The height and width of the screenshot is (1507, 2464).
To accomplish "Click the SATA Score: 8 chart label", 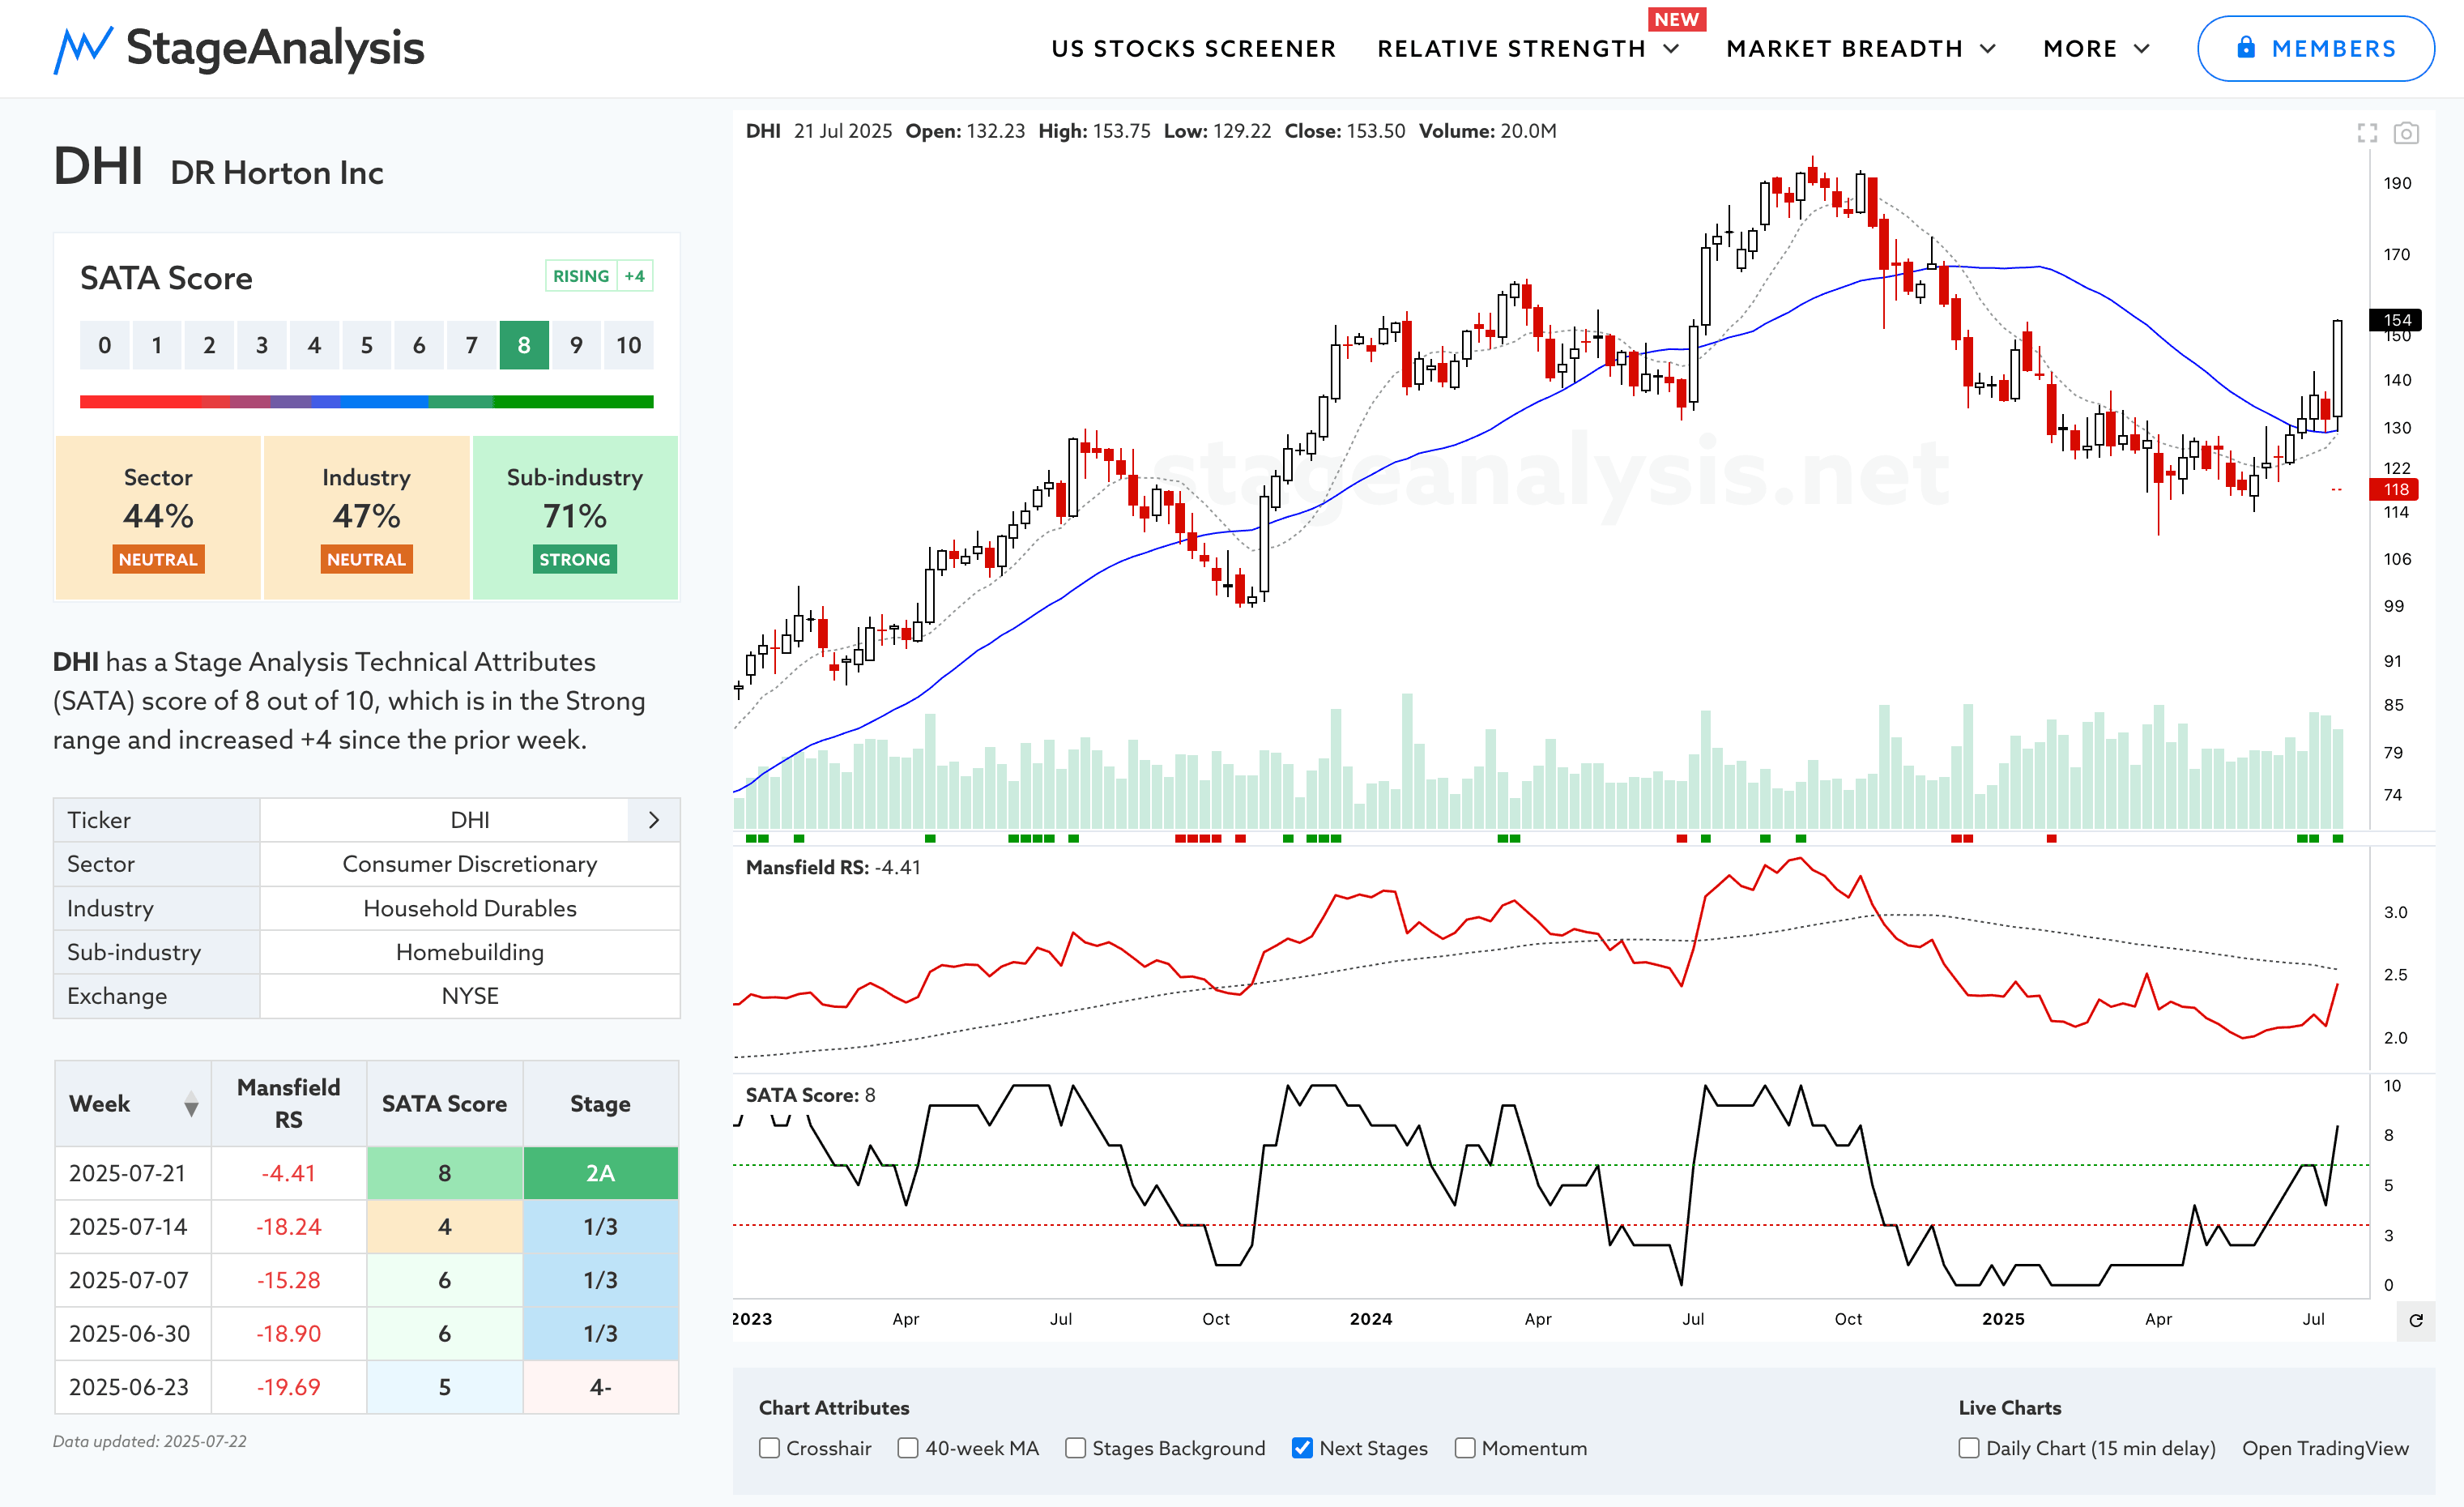I will point(810,1095).
